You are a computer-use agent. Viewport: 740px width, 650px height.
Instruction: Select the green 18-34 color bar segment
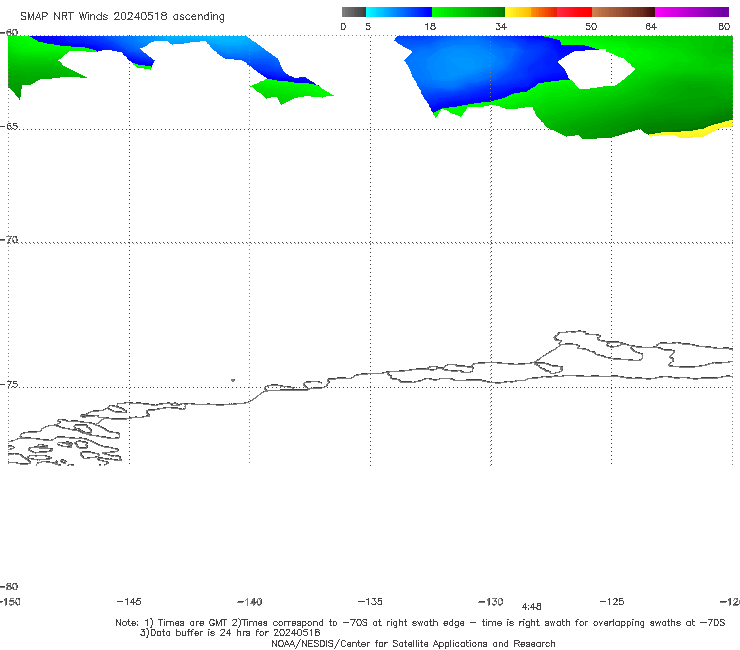click(468, 12)
